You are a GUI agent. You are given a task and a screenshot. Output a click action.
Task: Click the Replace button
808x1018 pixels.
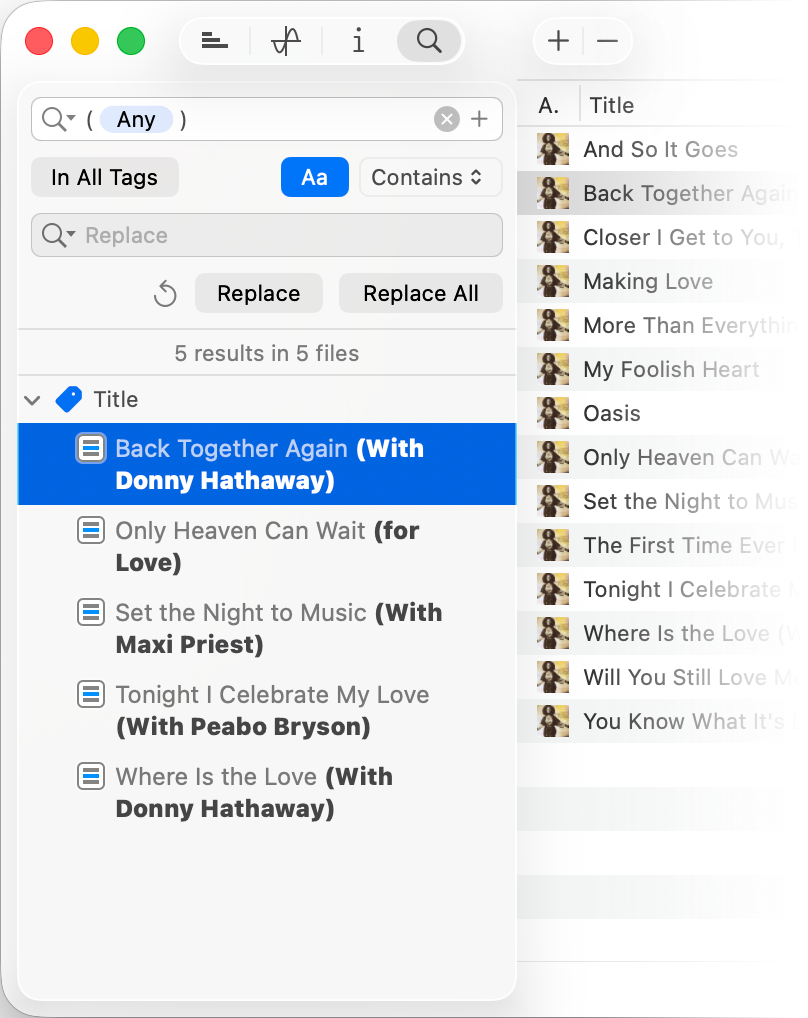click(x=258, y=293)
